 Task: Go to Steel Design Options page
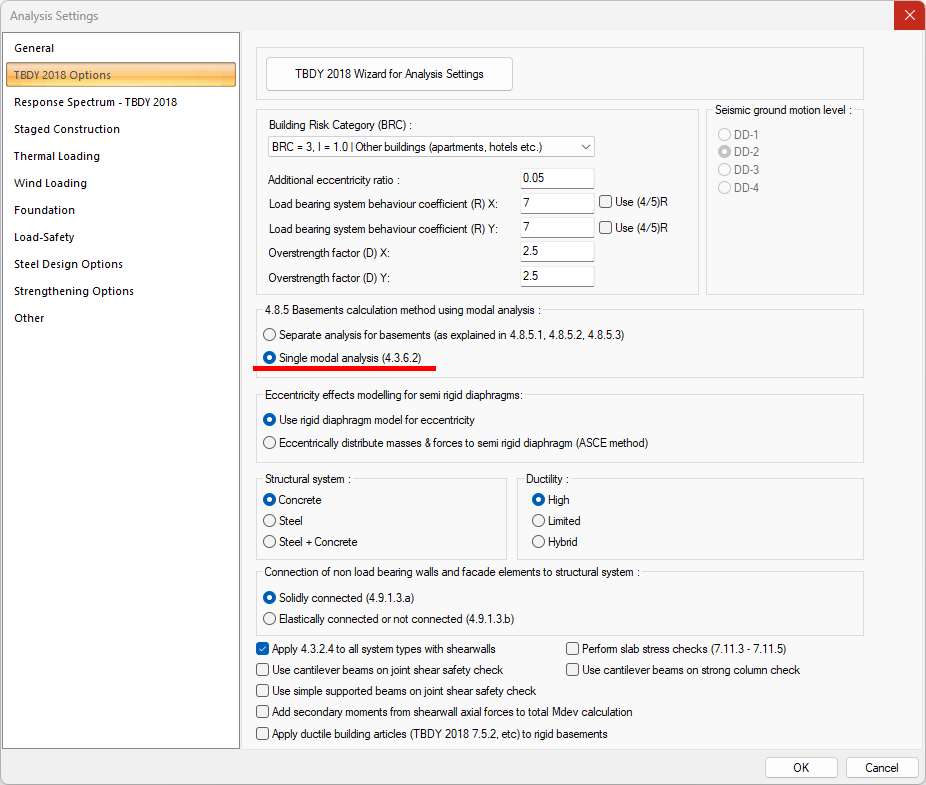click(68, 264)
